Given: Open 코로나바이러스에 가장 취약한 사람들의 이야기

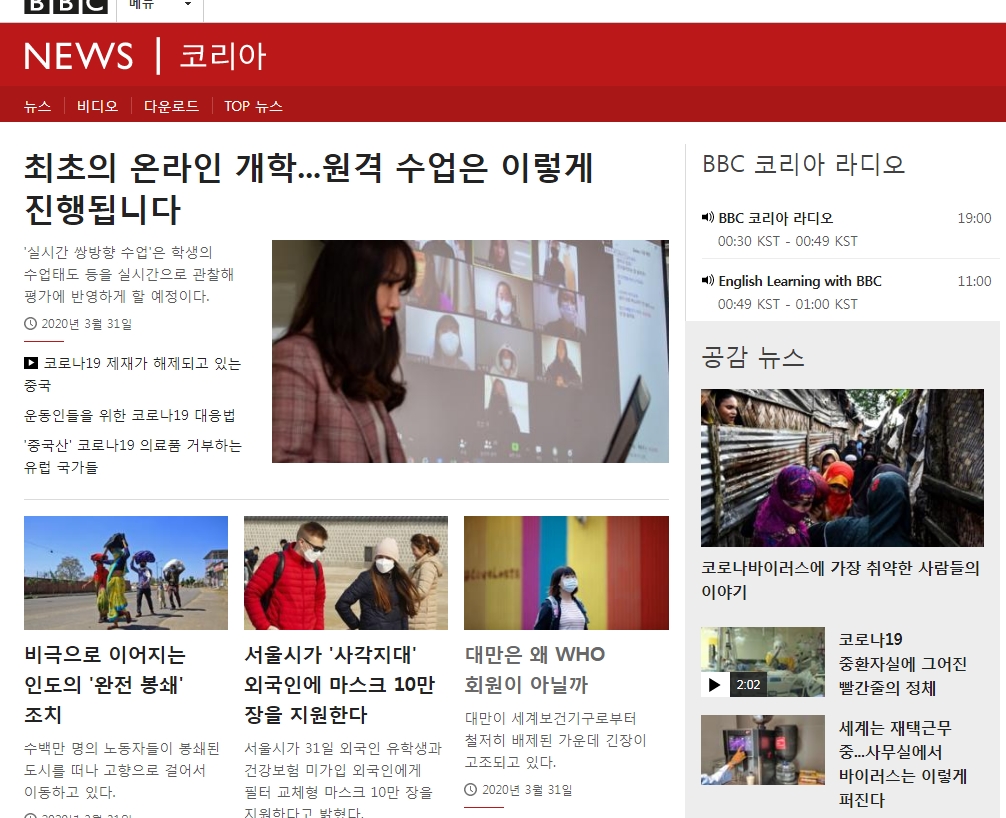Looking at the screenshot, I should click(840, 579).
